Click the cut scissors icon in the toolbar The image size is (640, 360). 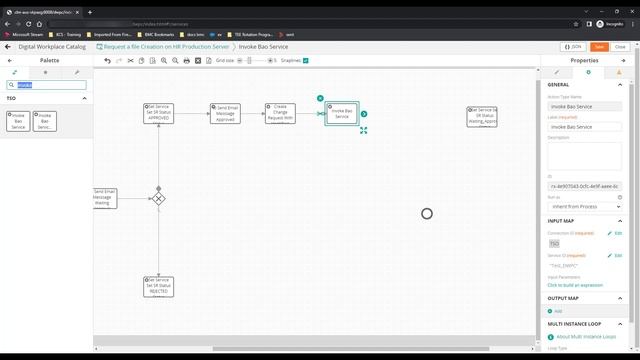130,60
